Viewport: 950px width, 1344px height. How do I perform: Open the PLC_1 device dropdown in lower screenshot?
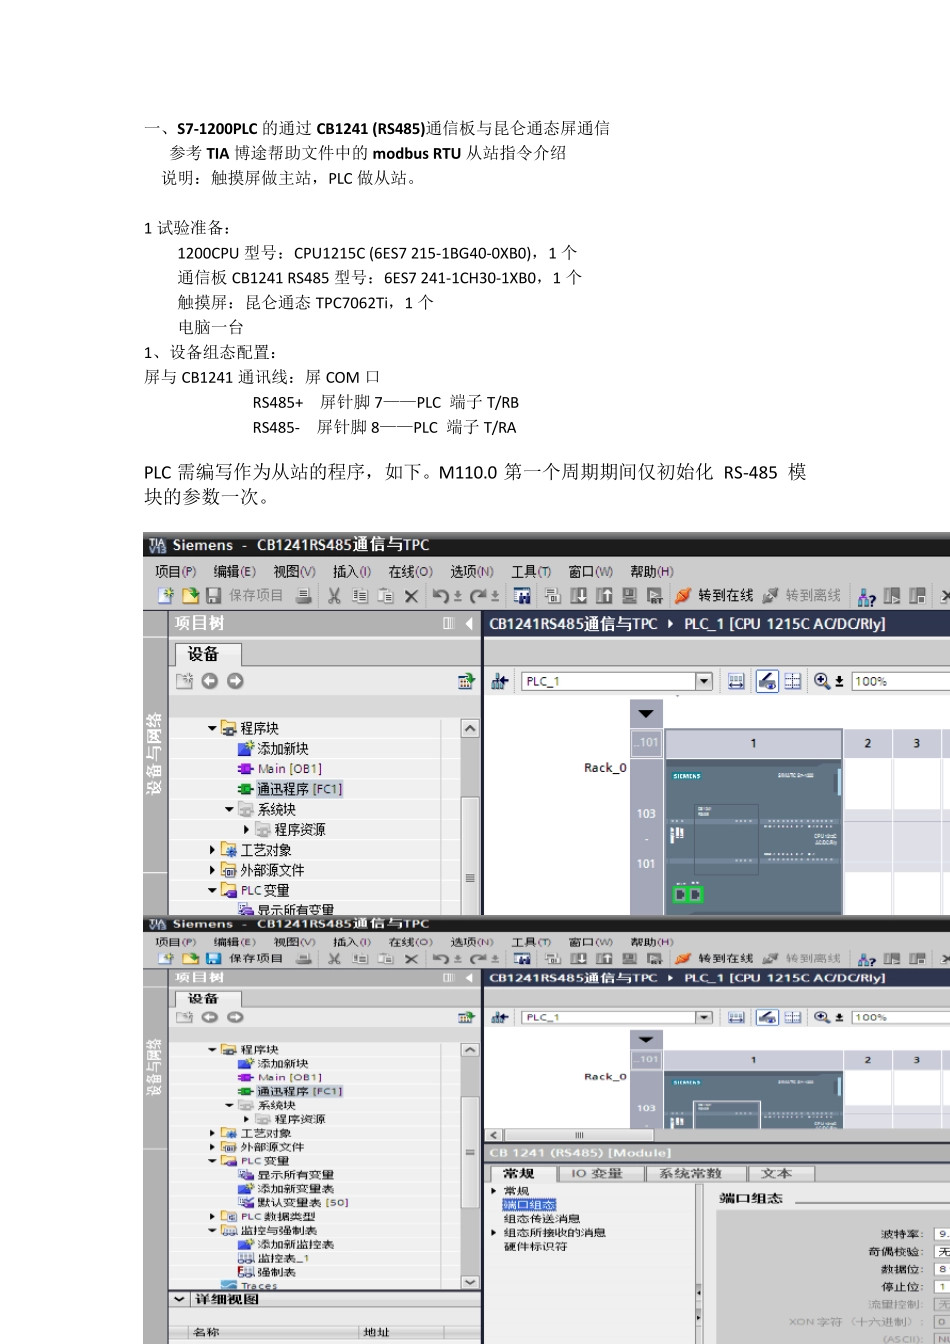click(704, 1017)
